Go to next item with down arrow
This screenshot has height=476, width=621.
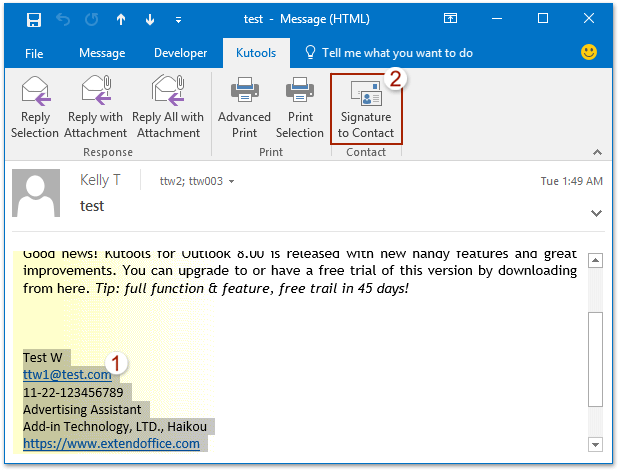pyautogui.click(x=151, y=19)
